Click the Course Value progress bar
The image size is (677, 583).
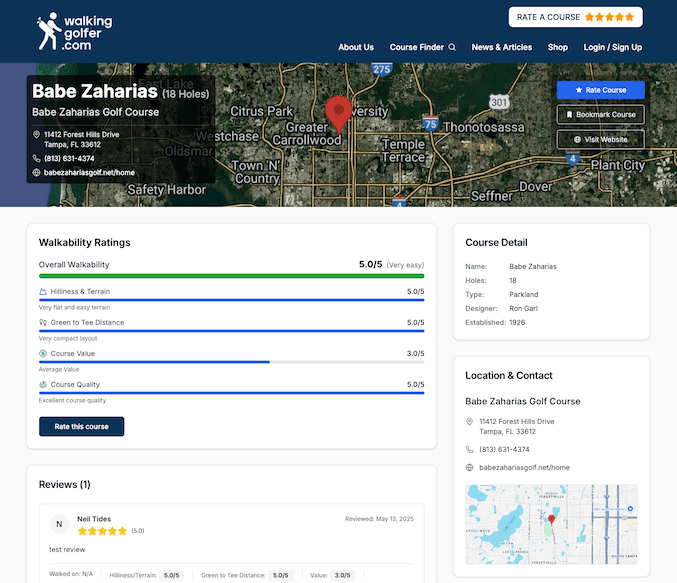[231, 362]
